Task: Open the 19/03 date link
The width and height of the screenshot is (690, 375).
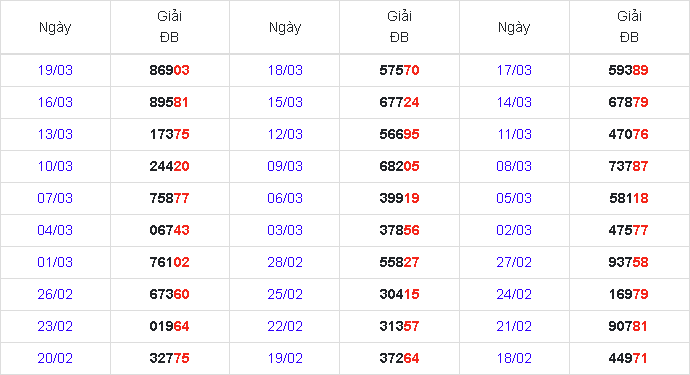Action: (55, 70)
